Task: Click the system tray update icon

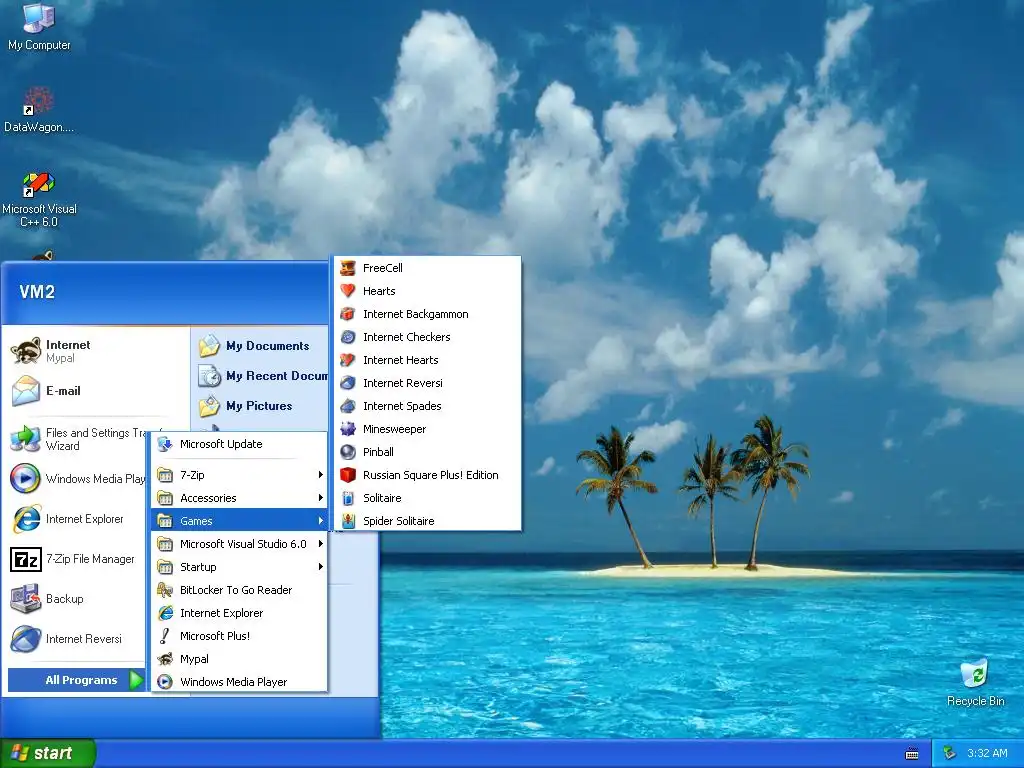Action: pyautogui.click(x=950, y=753)
